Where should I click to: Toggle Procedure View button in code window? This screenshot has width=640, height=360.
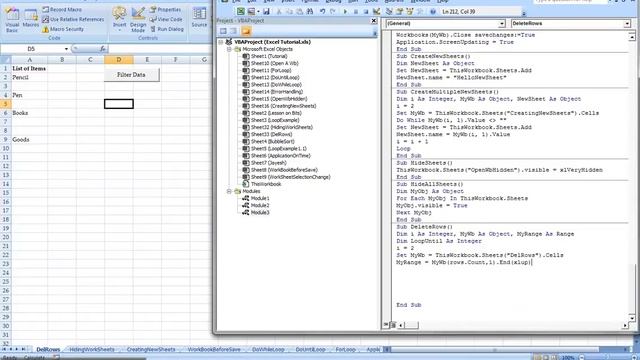386,325
